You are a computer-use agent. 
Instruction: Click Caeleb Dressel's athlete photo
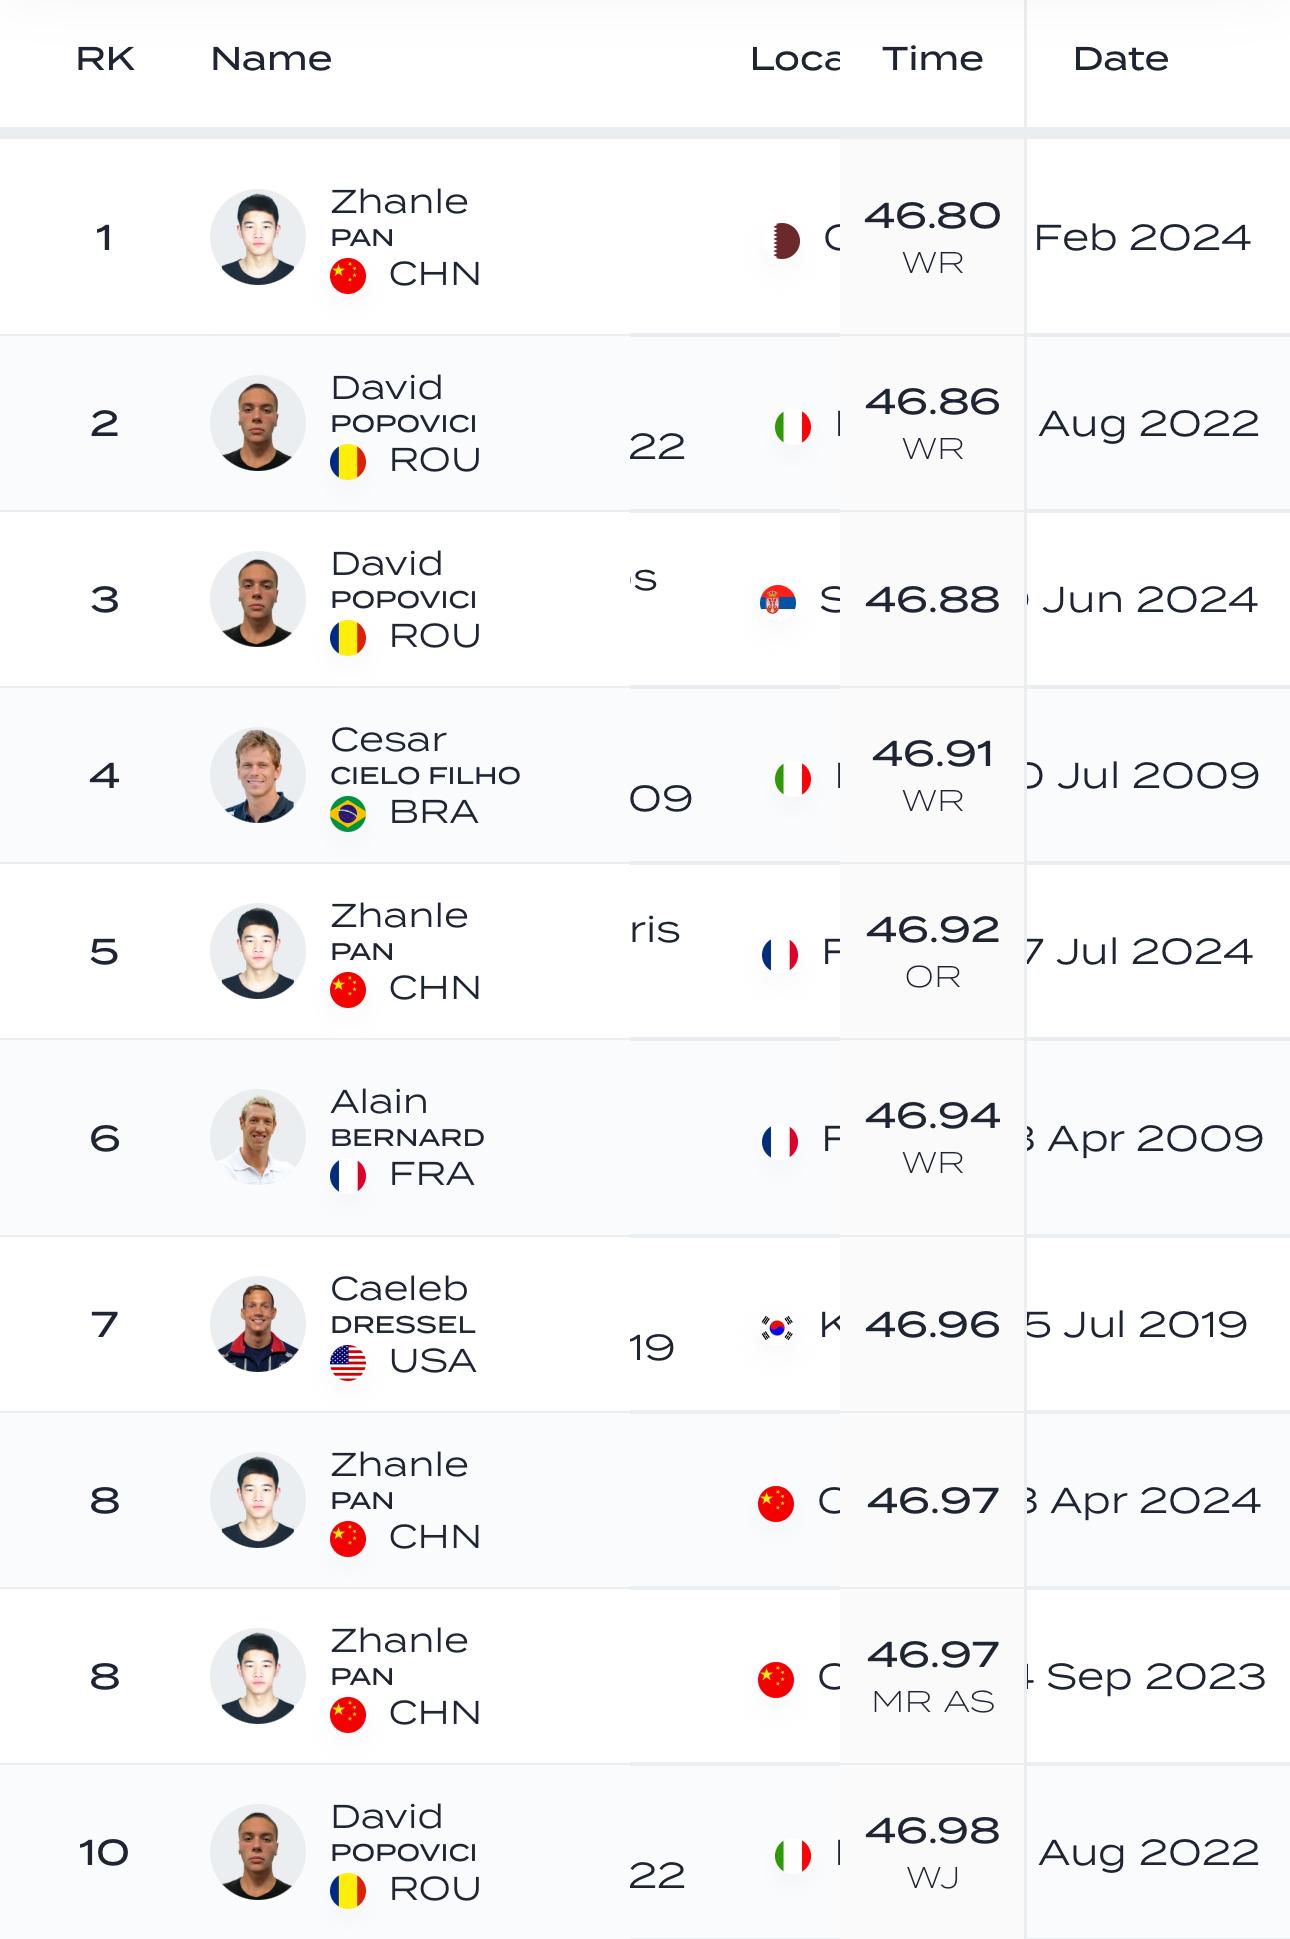258,1324
